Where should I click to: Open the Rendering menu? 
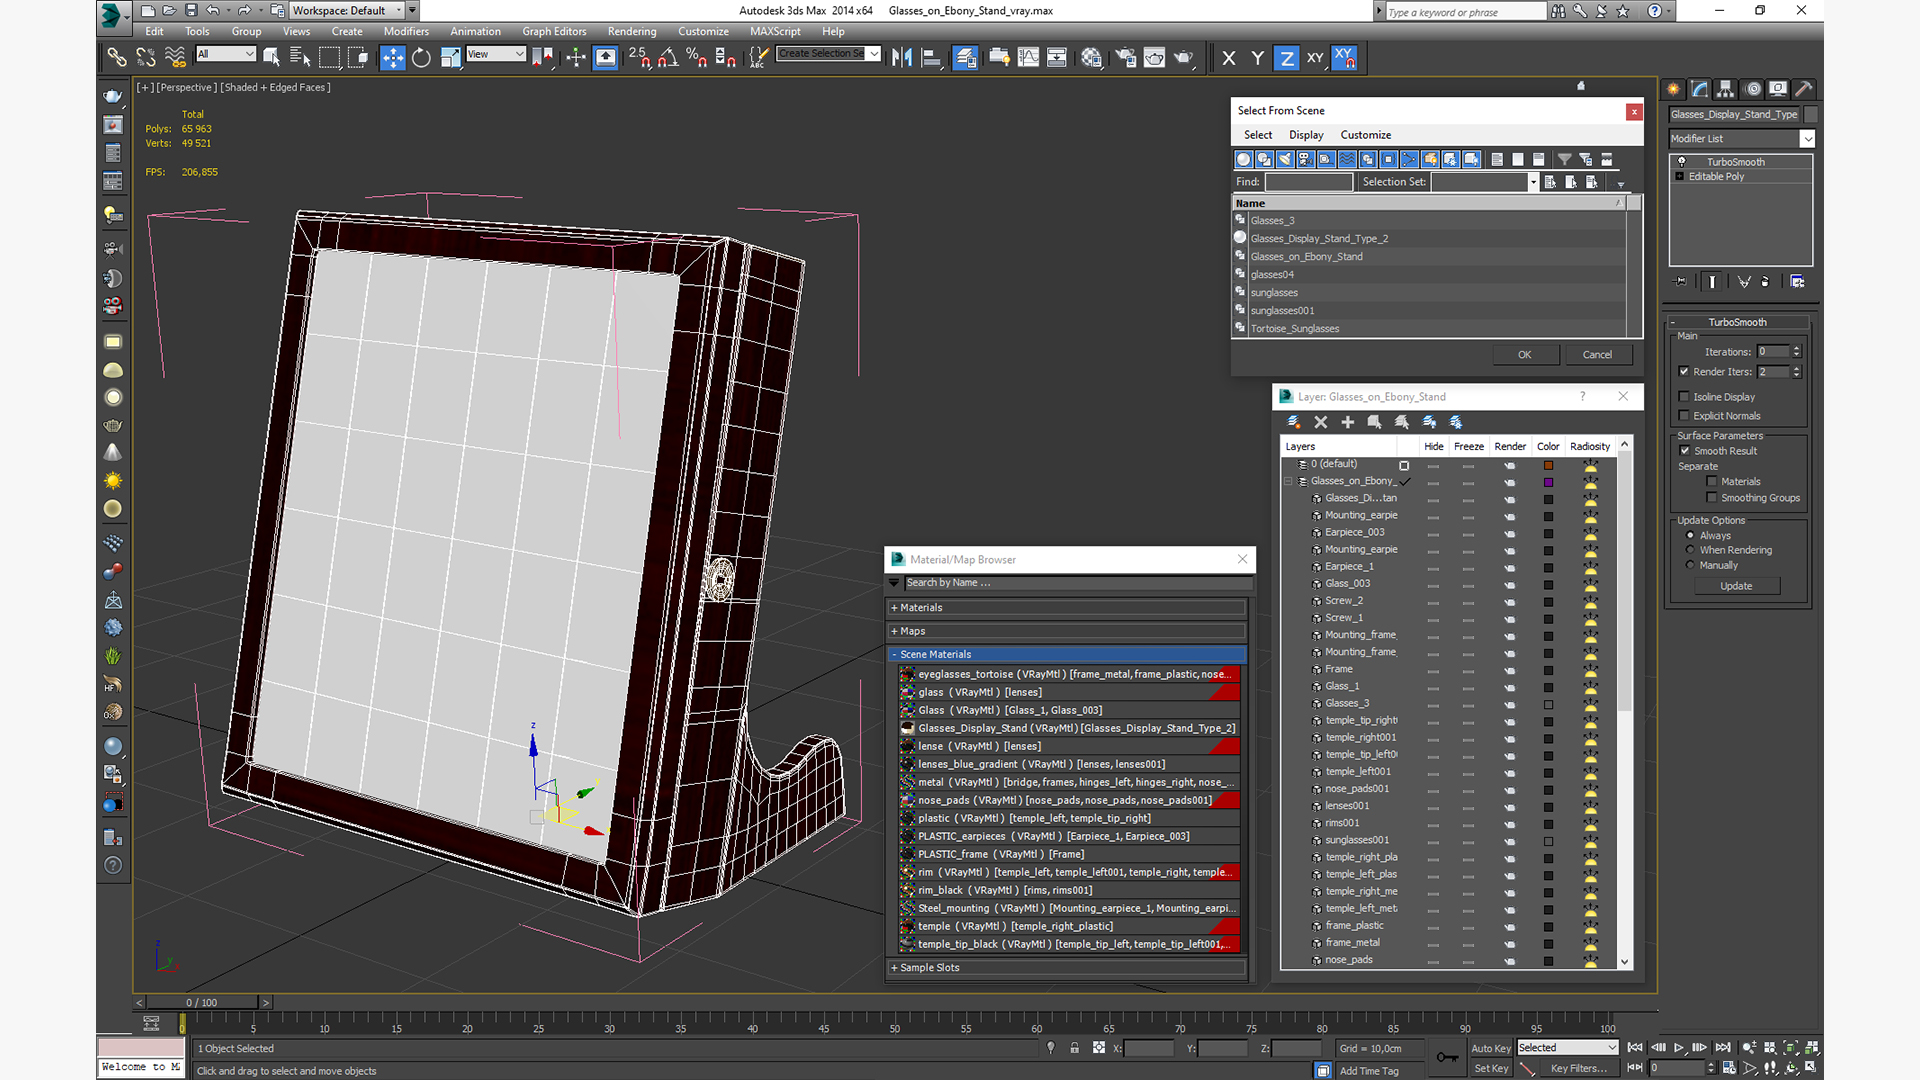(x=632, y=31)
